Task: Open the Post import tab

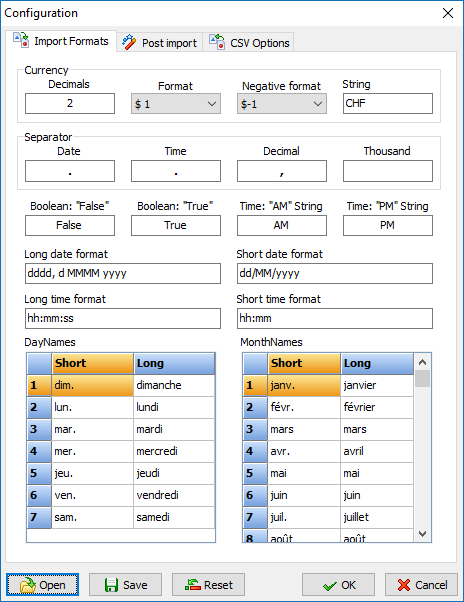Action: click(160, 43)
